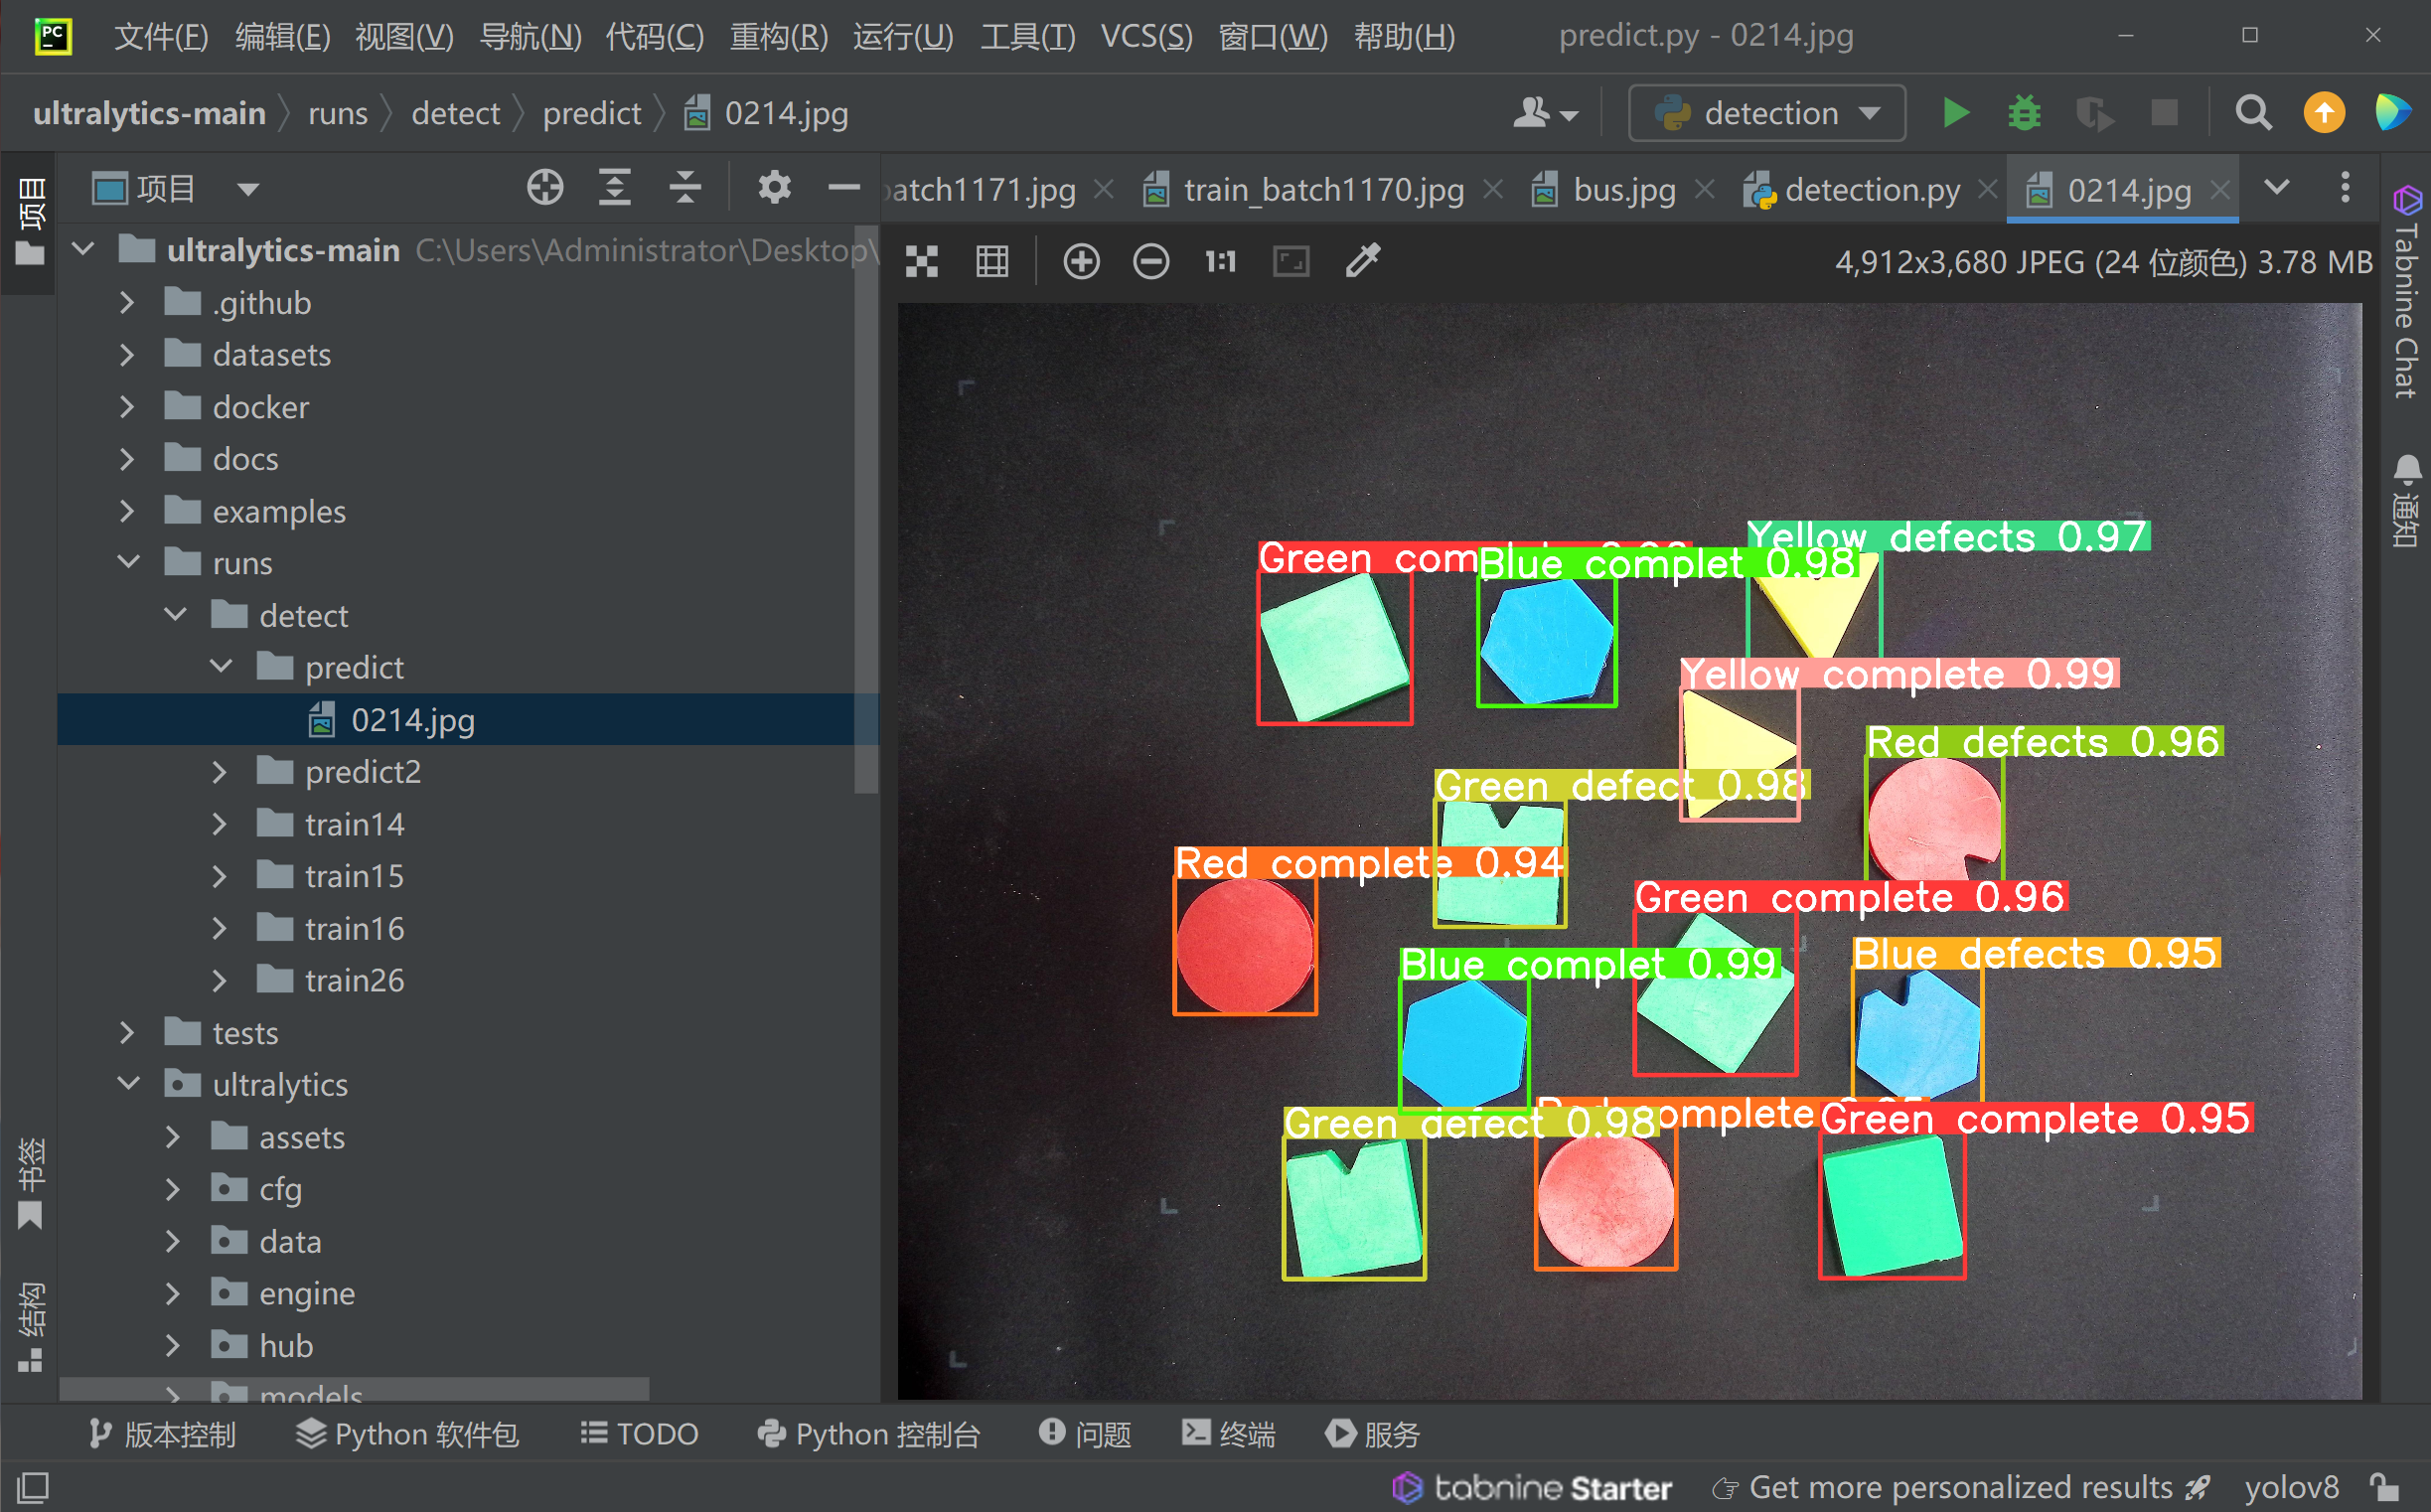The width and height of the screenshot is (2431, 1512).
Task: Run the detection configuration
Action: click(1955, 113)
